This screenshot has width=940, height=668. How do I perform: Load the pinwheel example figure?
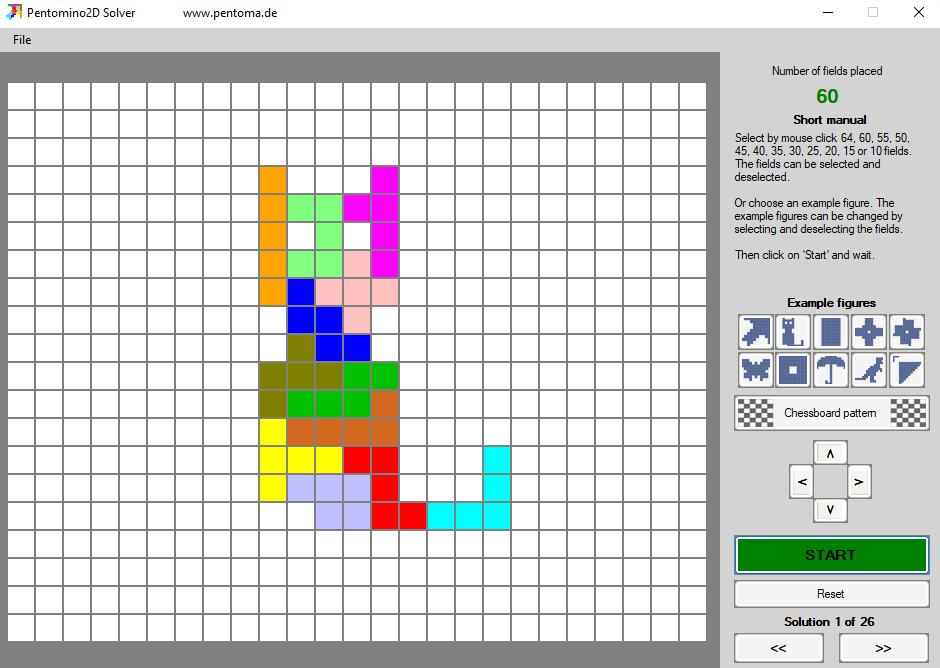(x=906, y=332)
